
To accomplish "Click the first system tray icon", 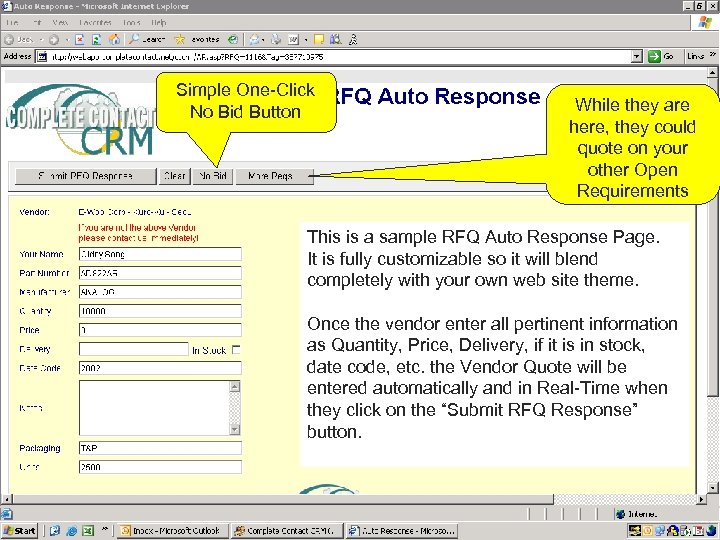I will click(635, 531).
